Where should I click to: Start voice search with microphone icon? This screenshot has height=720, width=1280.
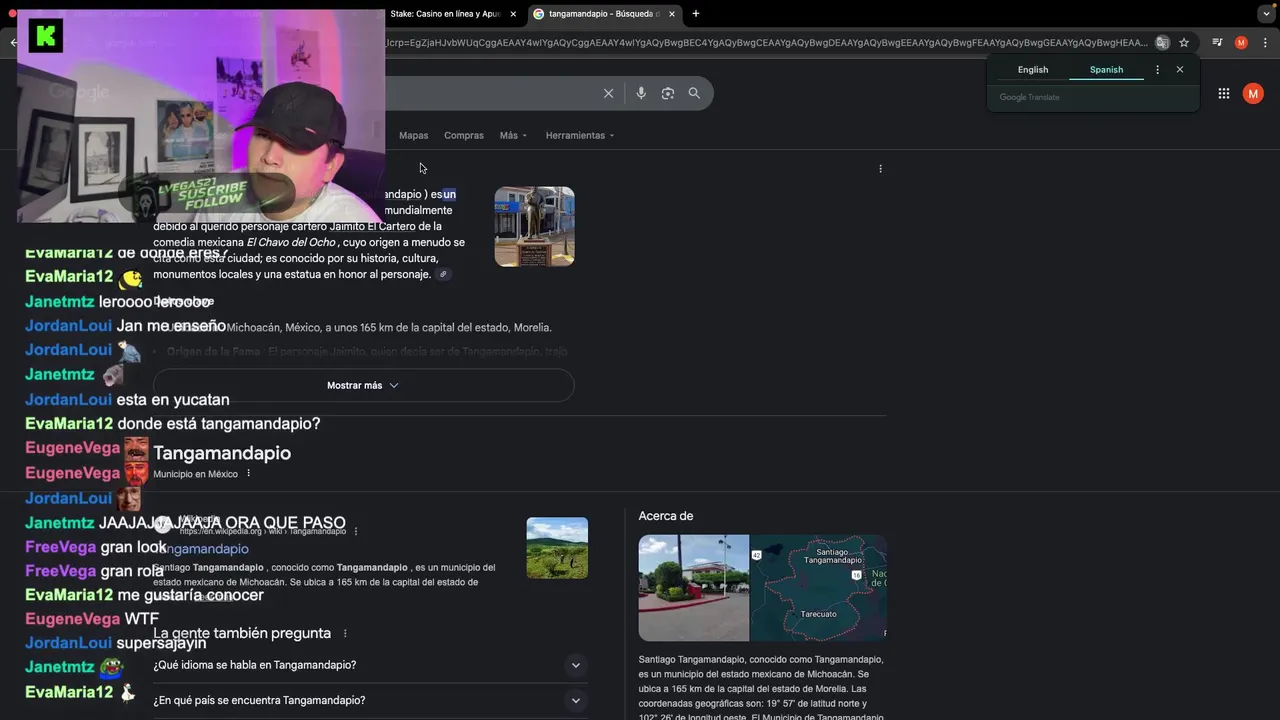tap(641, 93)
